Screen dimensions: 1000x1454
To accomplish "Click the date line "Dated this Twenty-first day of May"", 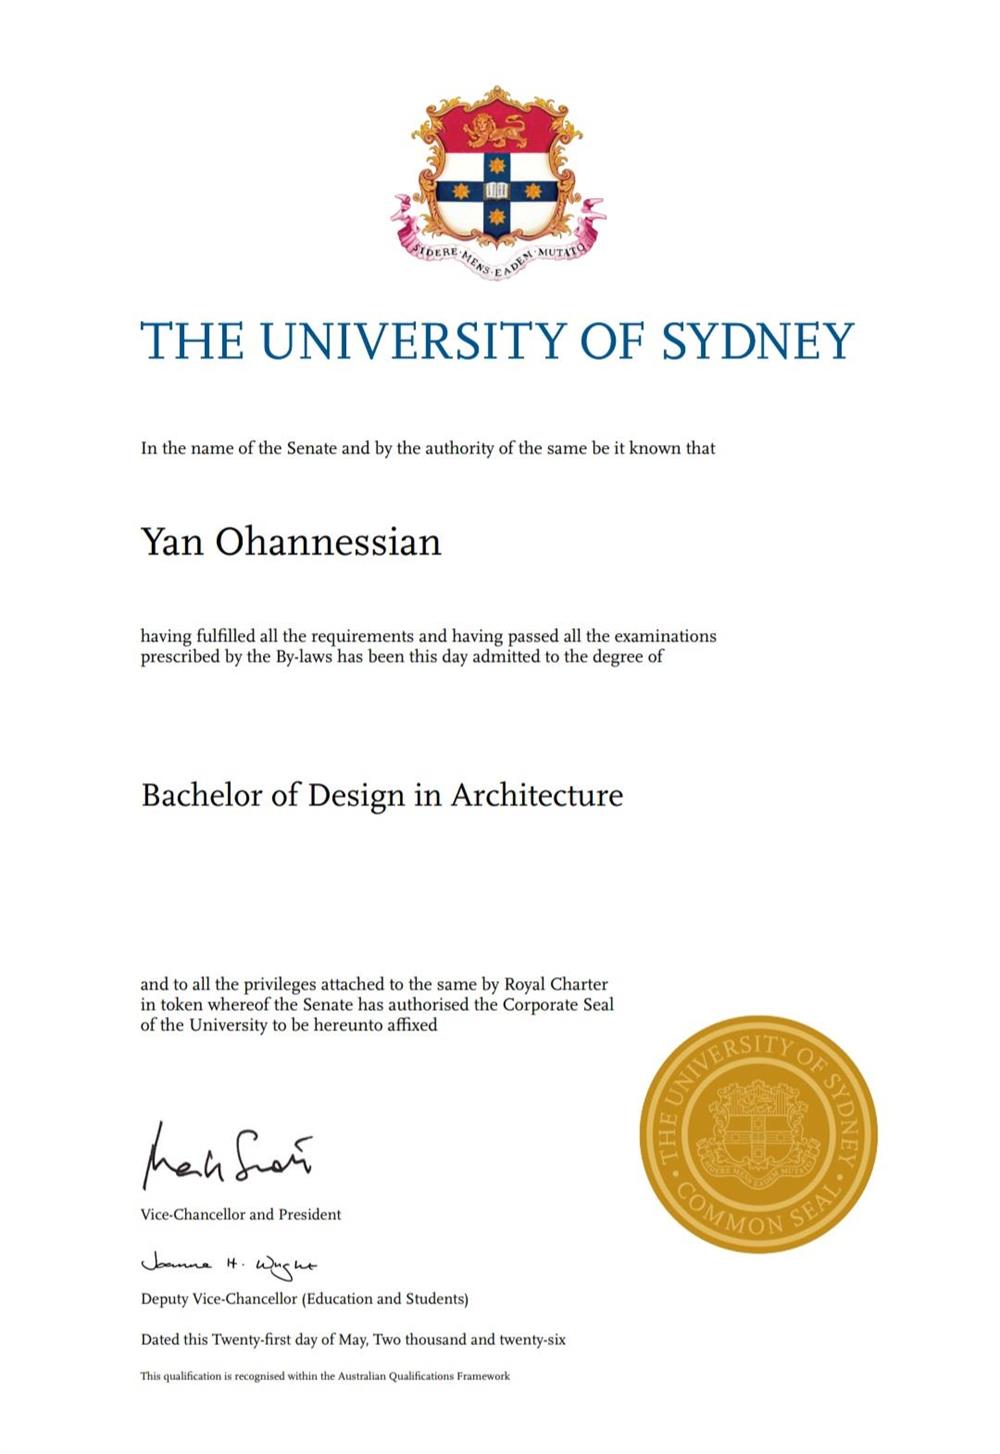I will 353,1339.
